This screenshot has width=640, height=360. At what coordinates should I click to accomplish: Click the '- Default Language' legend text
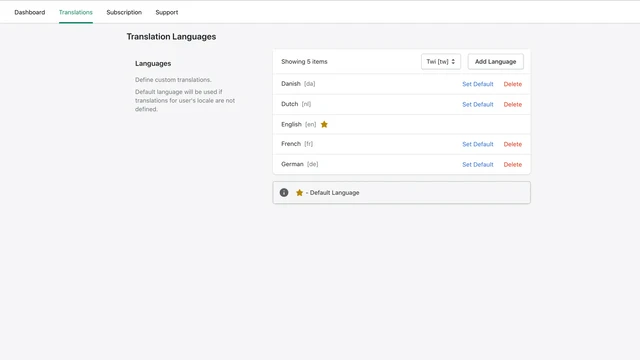(x=332, y=193)
